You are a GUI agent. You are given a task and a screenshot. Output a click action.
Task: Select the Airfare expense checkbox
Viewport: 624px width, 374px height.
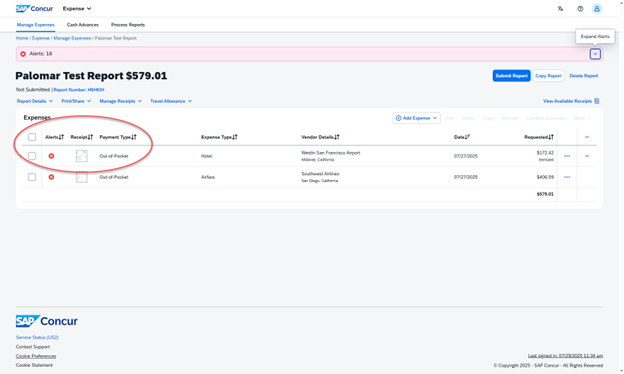[x=32, y=177]
